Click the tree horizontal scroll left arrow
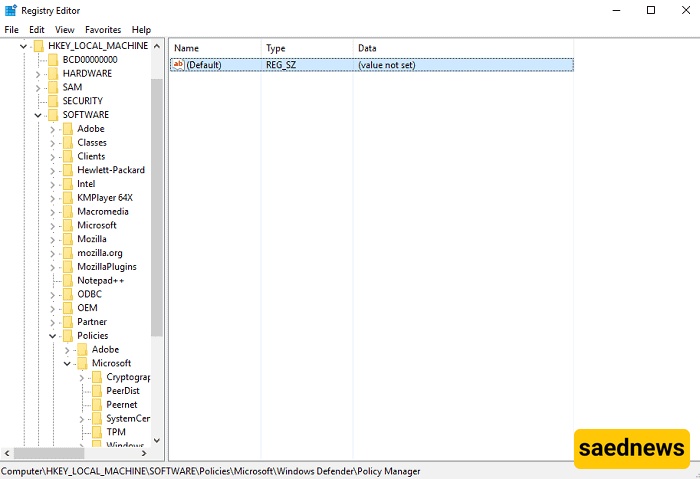The image size is (700, 479). [7, 453]
